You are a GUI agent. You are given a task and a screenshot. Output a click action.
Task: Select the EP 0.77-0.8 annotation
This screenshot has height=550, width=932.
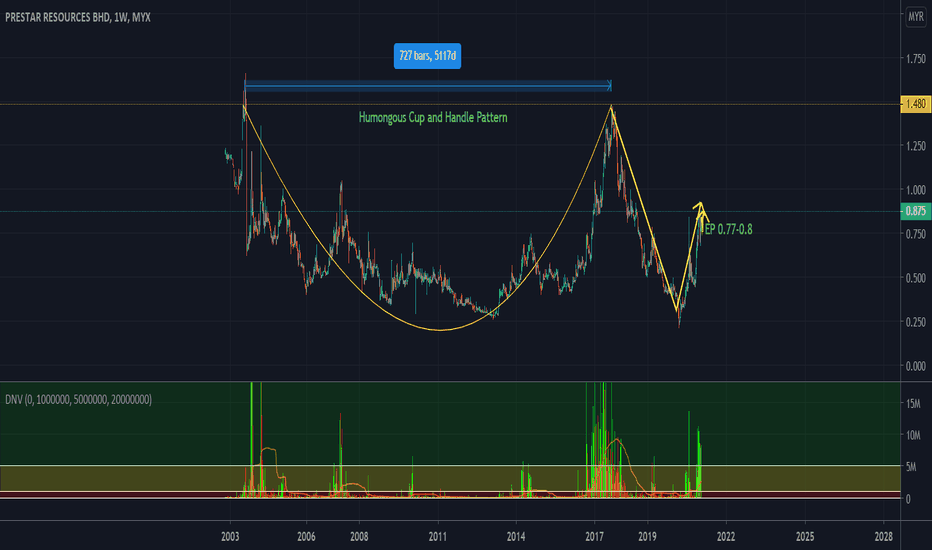click(728, 230)
